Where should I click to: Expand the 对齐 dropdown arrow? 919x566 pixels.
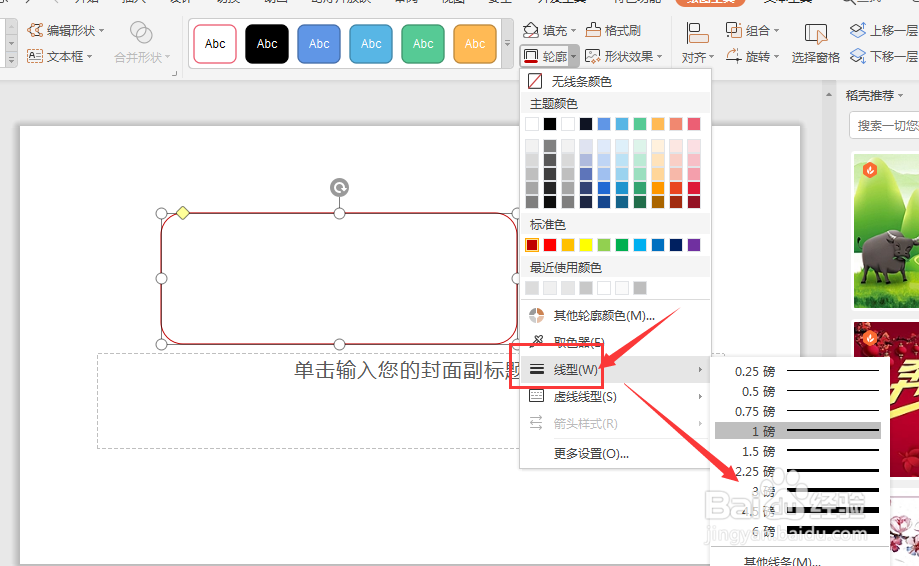point(712,57)
